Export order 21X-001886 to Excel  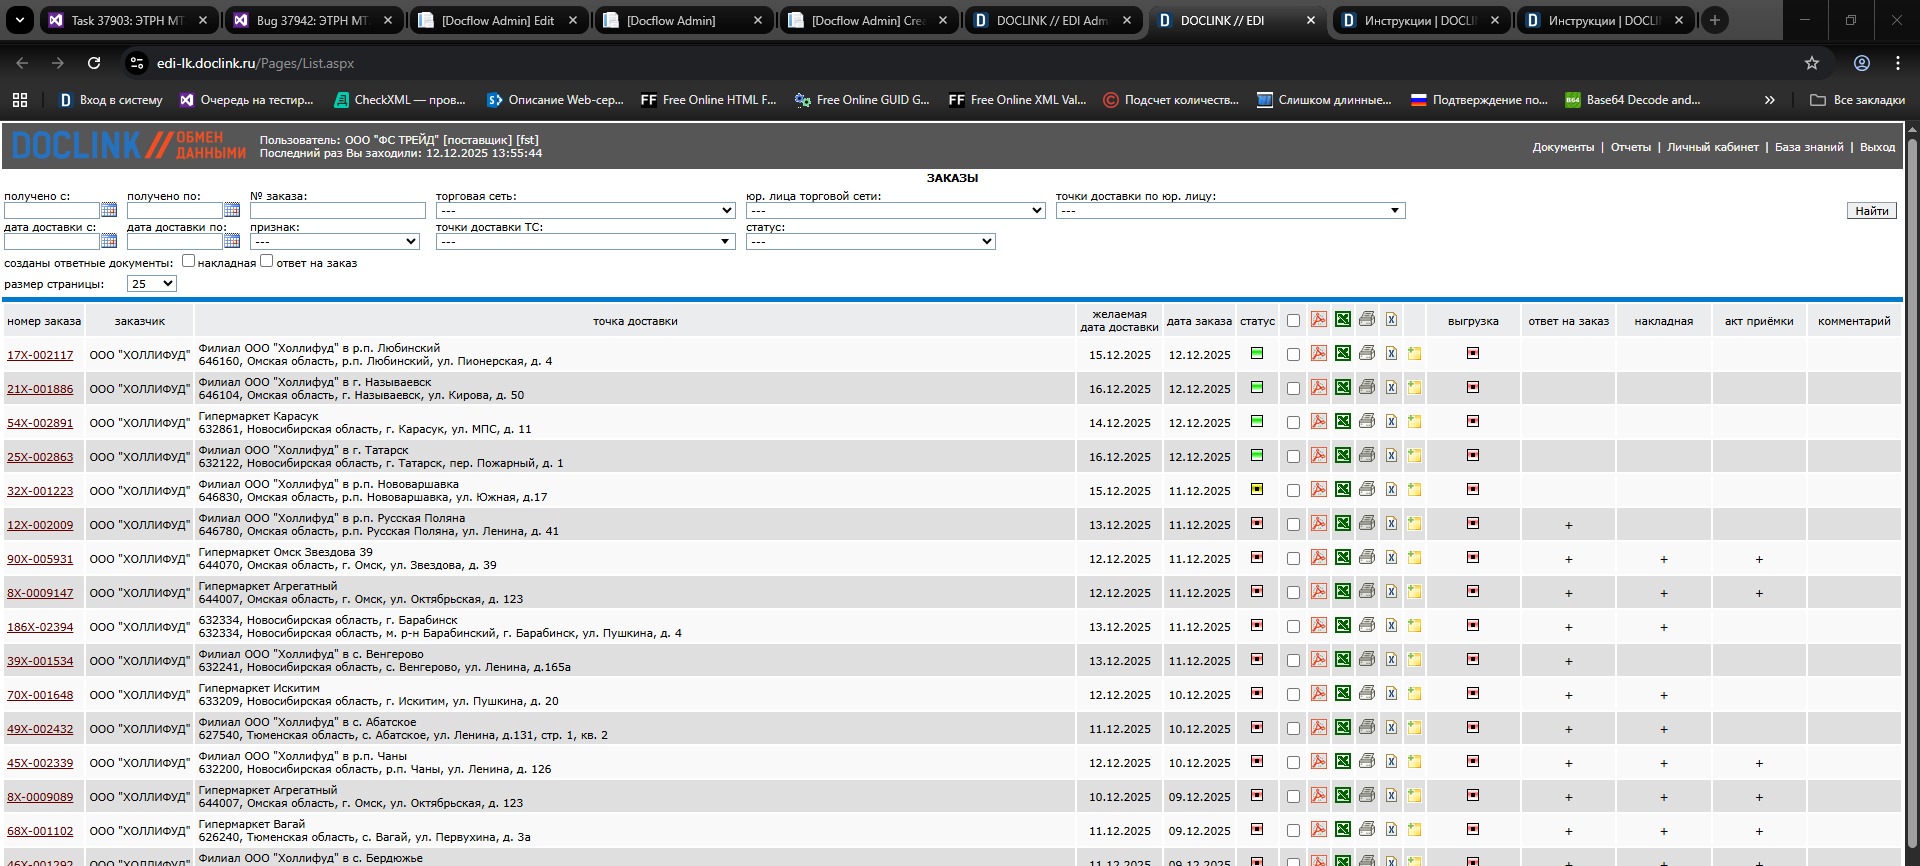pyautogui.click(x=1343, y=388)
